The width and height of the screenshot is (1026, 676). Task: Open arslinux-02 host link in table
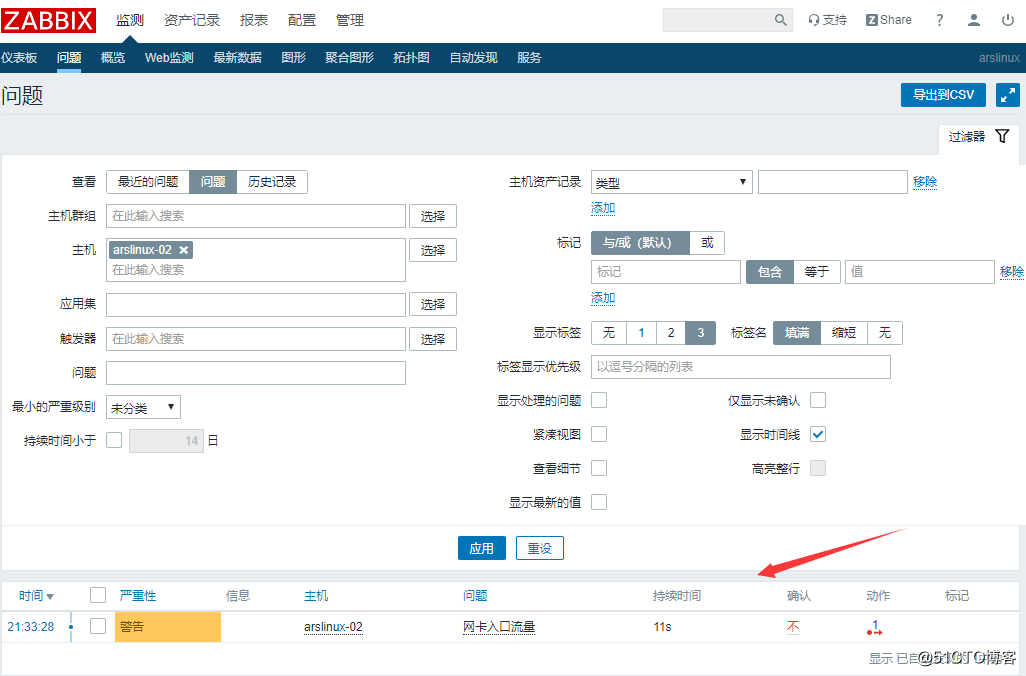pos(333,627)
